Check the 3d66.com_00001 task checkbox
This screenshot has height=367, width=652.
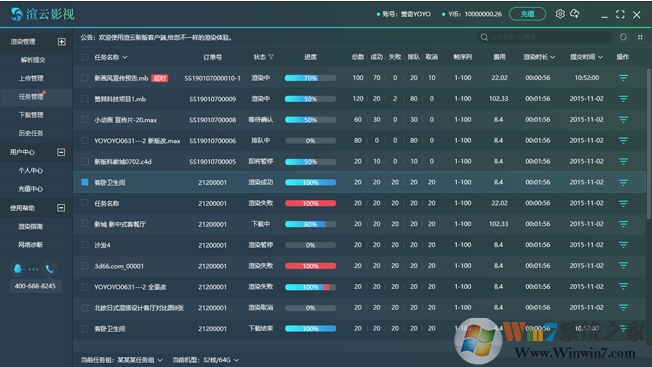(x=85, y=266)
